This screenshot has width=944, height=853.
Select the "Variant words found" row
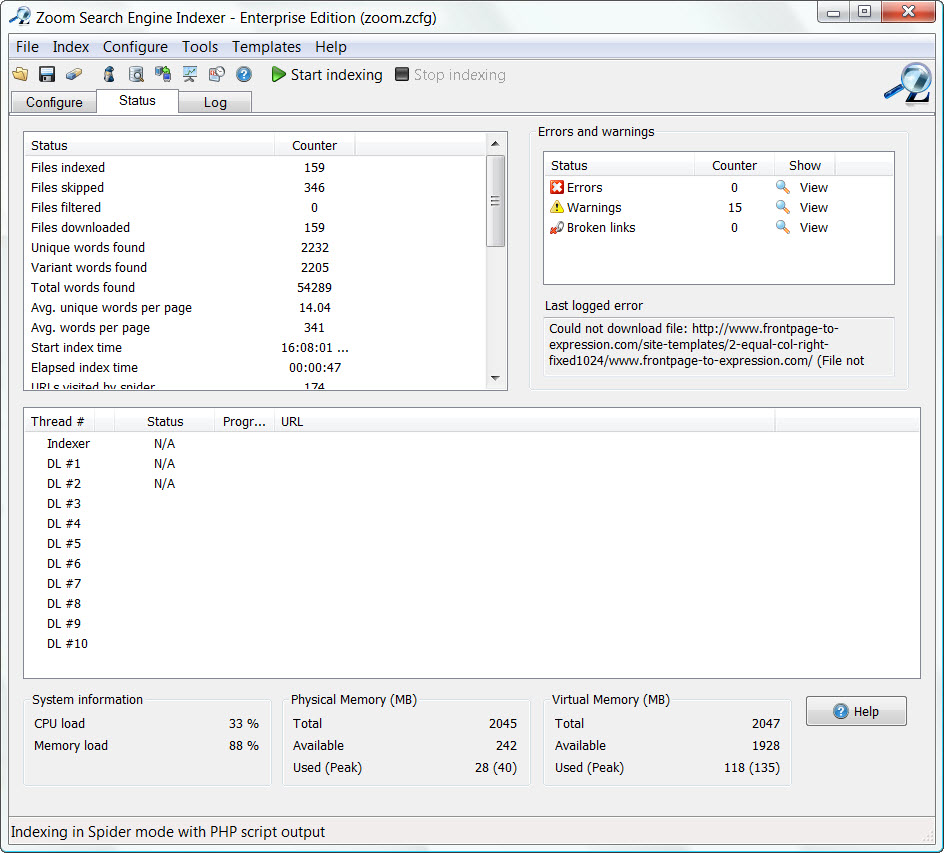(x=255, y=267)
